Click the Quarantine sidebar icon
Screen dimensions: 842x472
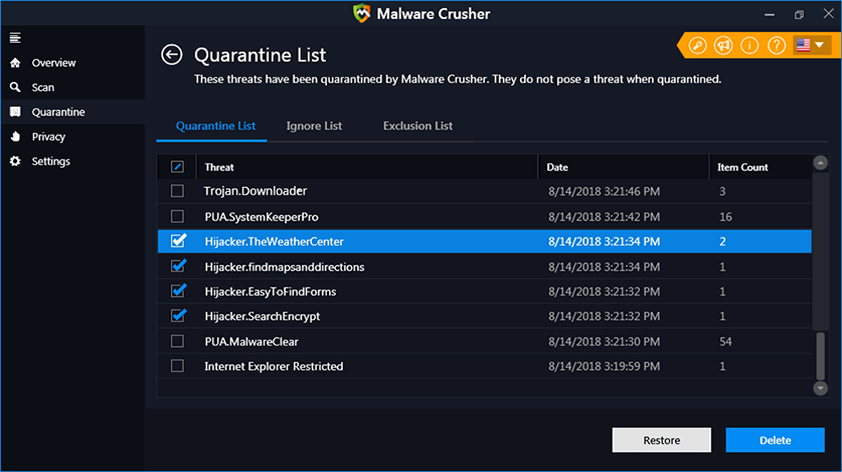click(15, 112)
